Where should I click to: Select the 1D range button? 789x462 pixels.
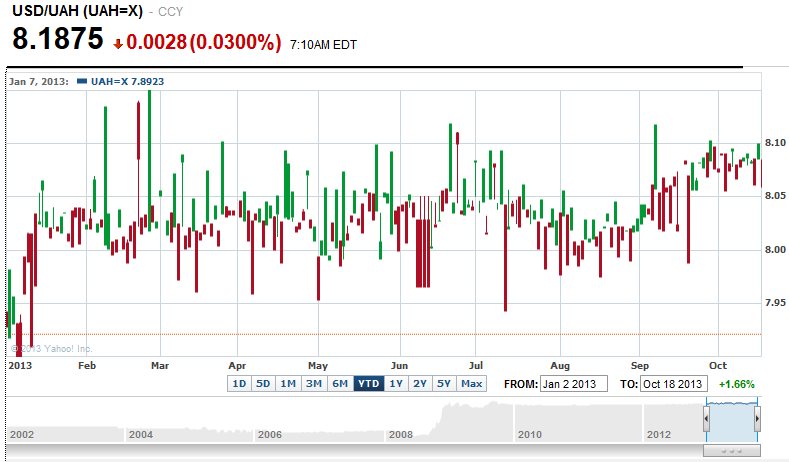(239, 384)
